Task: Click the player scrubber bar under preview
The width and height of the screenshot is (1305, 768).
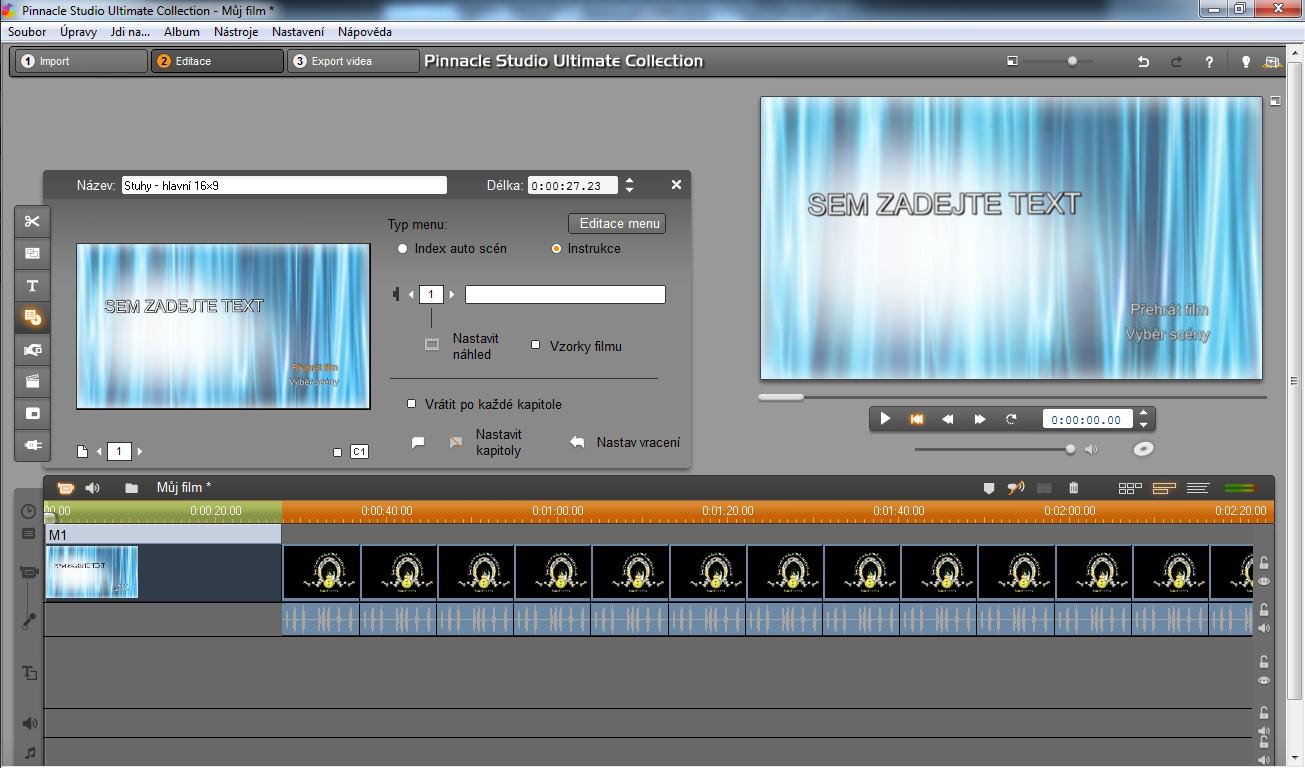Action: (x=1012, y=397)
